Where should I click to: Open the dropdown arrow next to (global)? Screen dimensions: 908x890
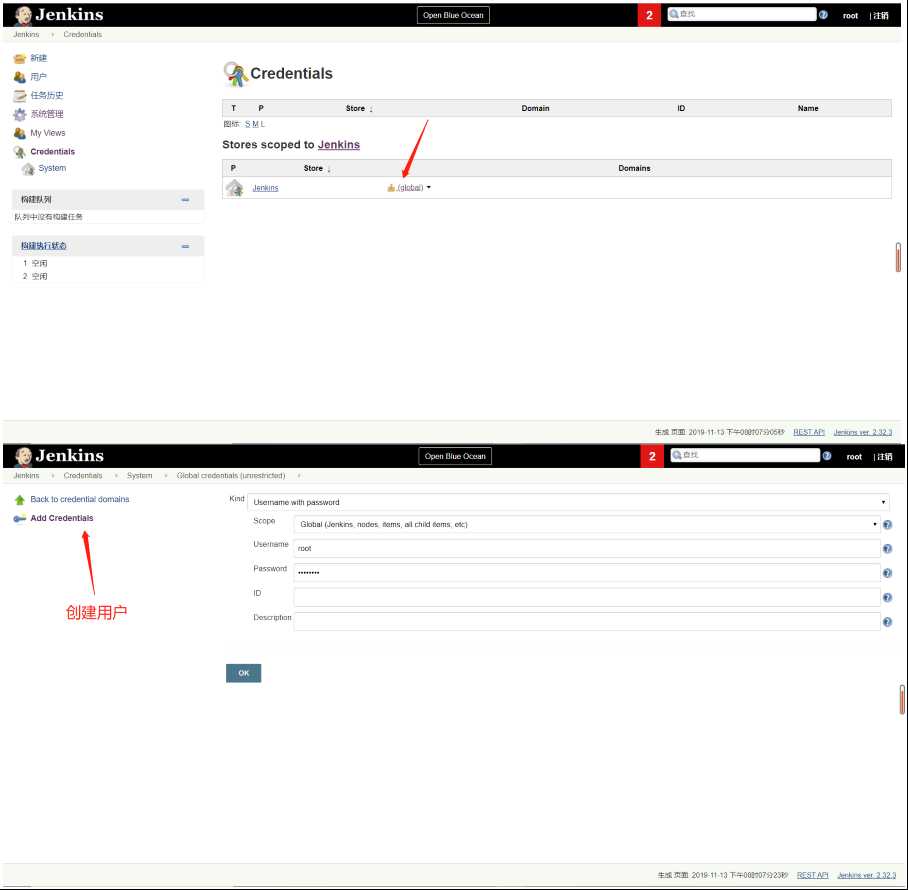(429, 188)
